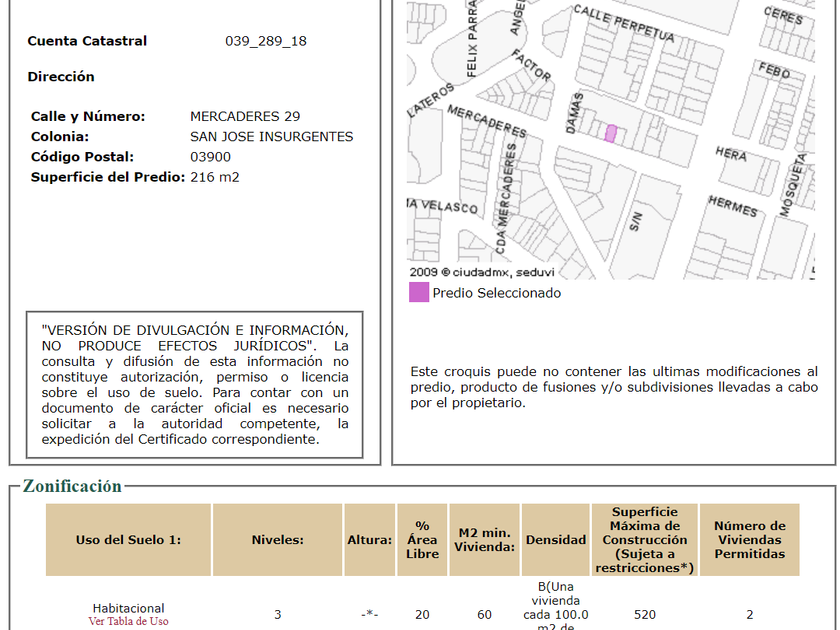Click the CERES street label on map
Viewport: 840px width, 630px height.
(783, 16)
